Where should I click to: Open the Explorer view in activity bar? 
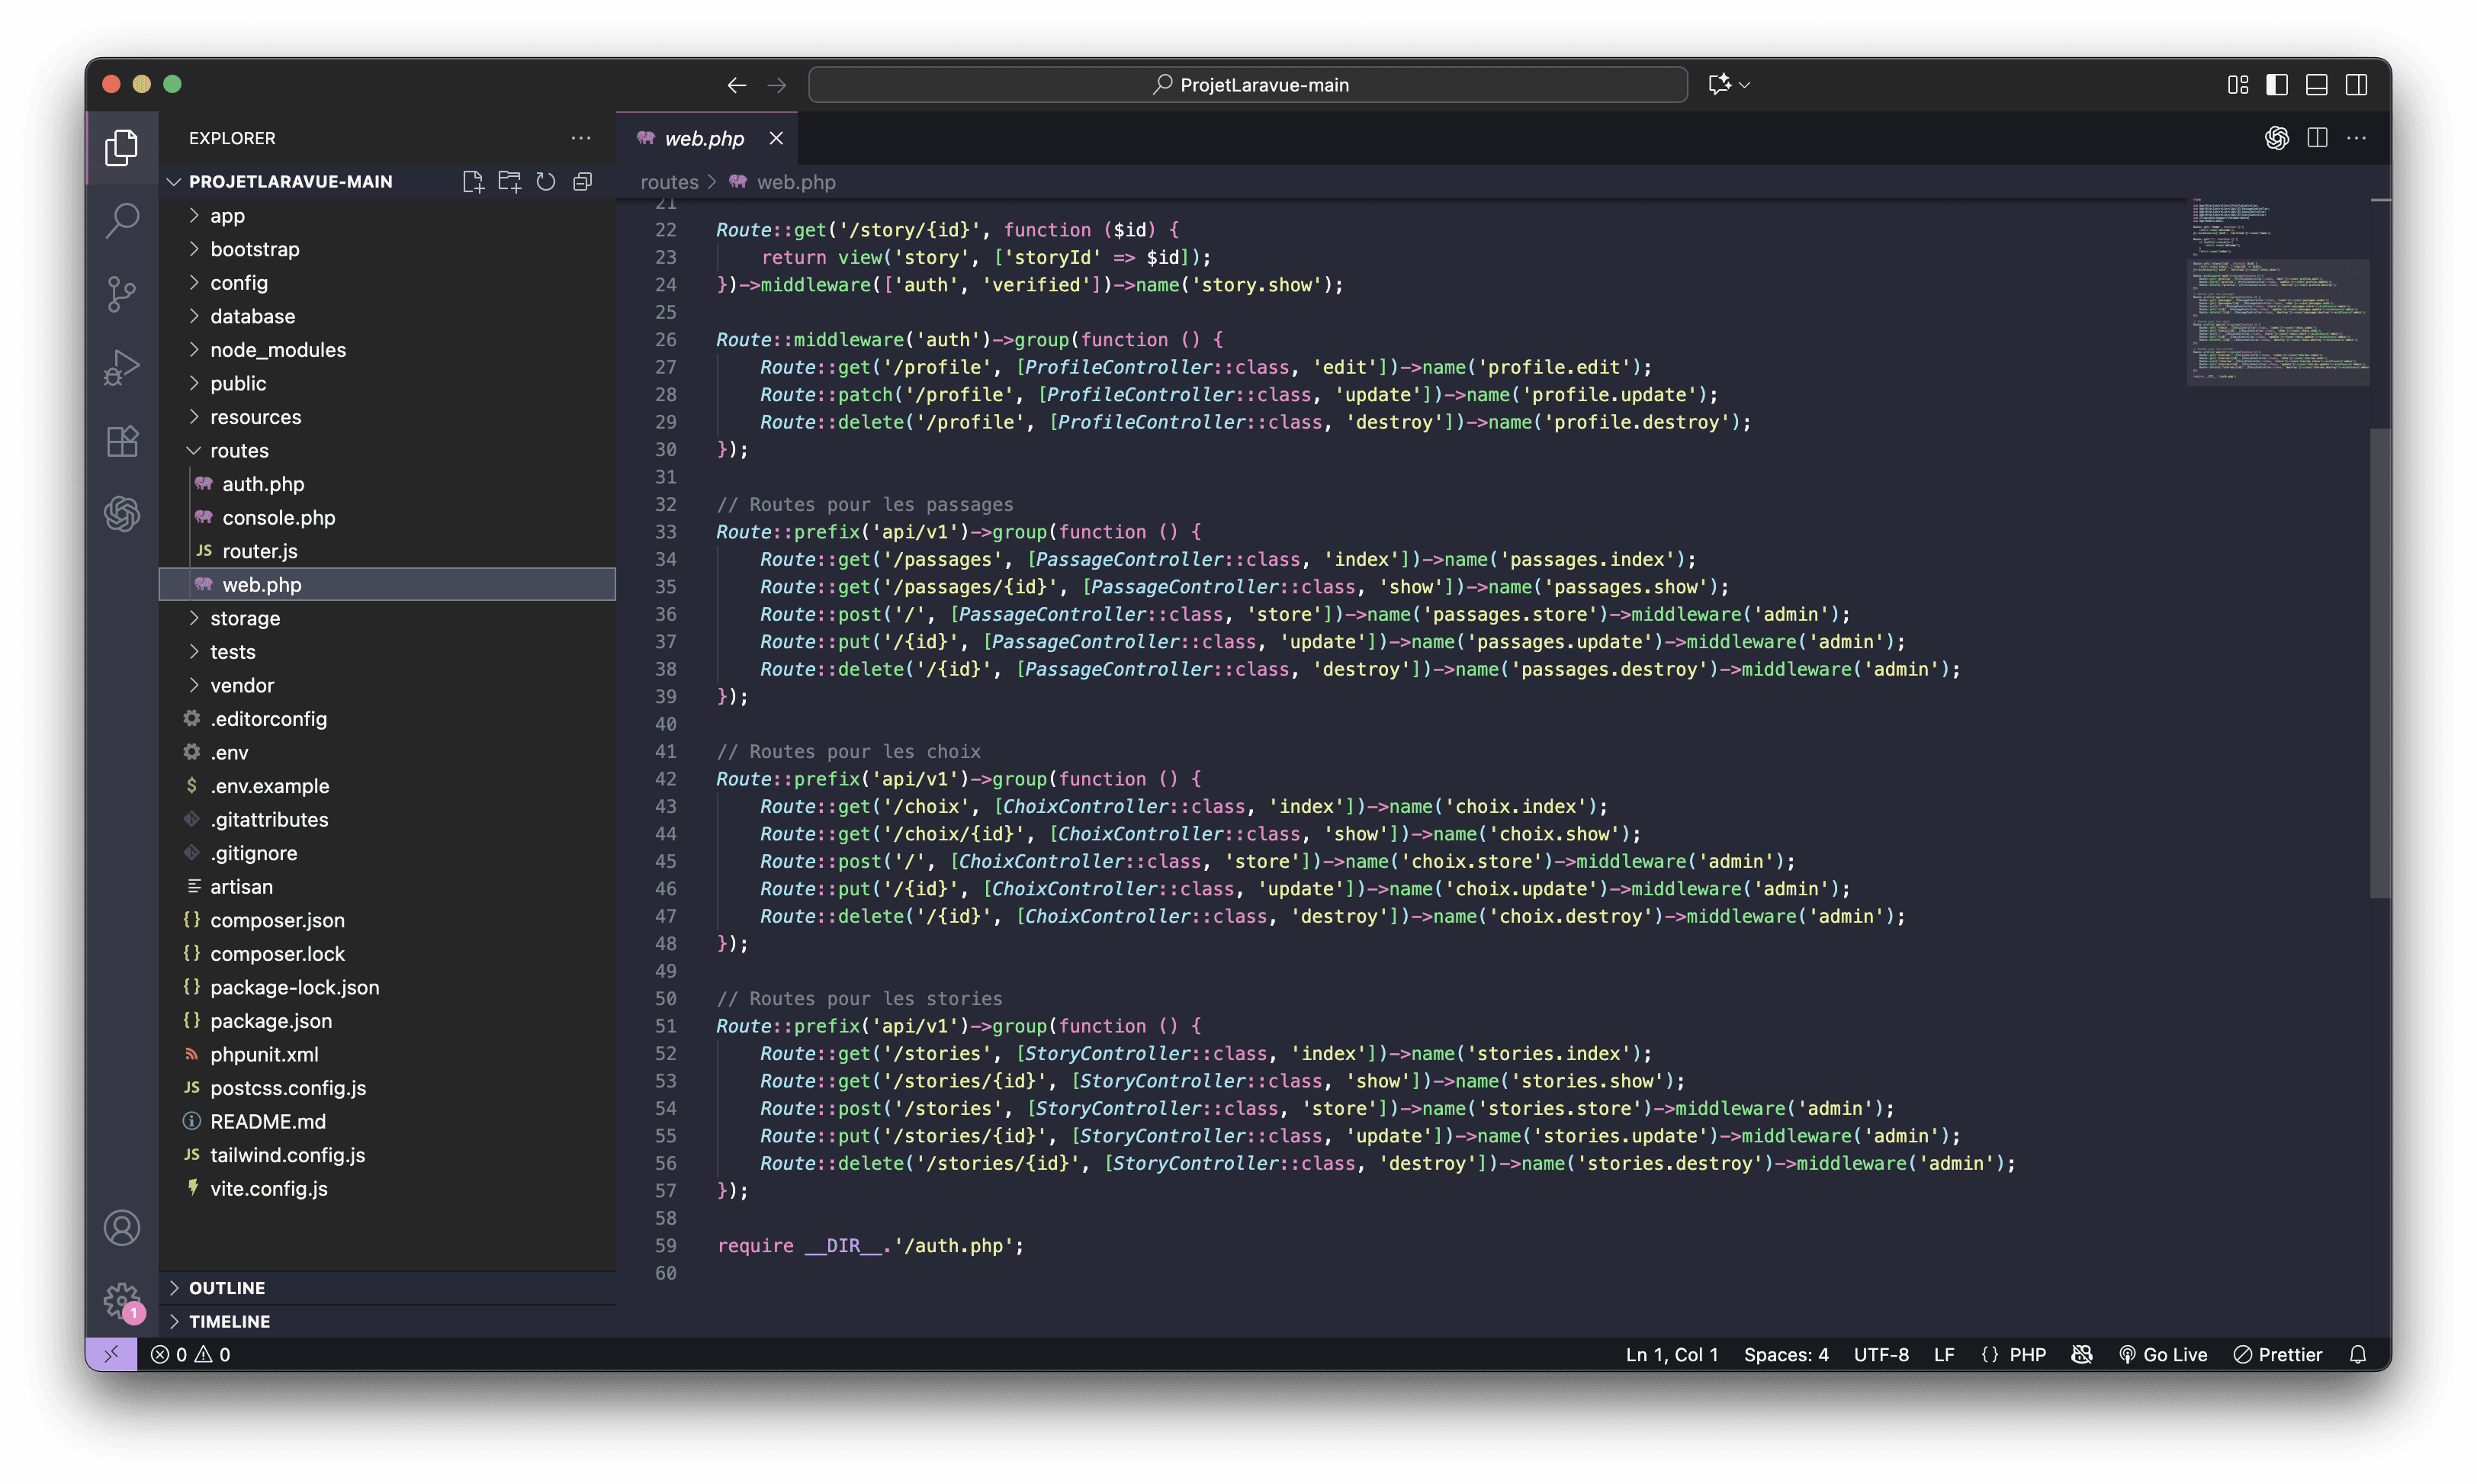coord(121,148)
